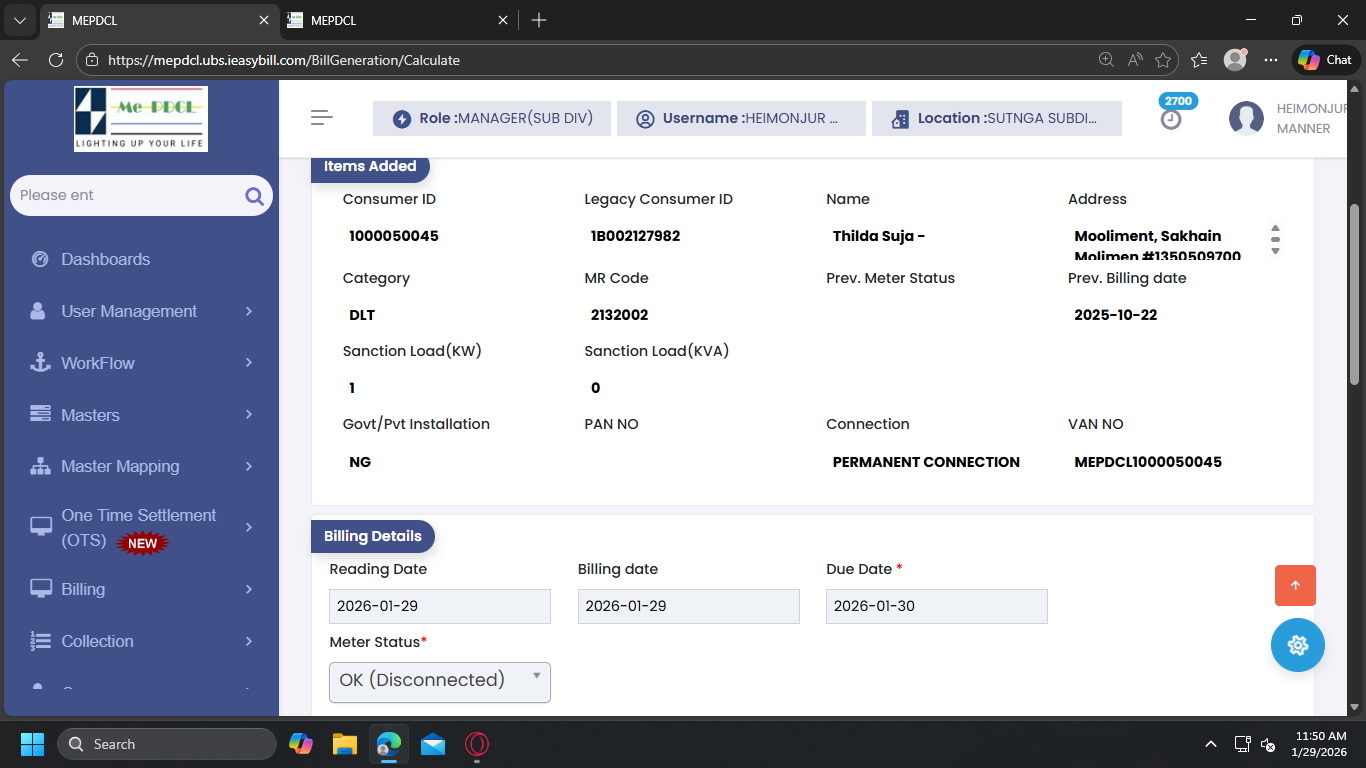Screen dimensions: 1366x768
Task: Click the Due Date field
Action: point(937,606)
